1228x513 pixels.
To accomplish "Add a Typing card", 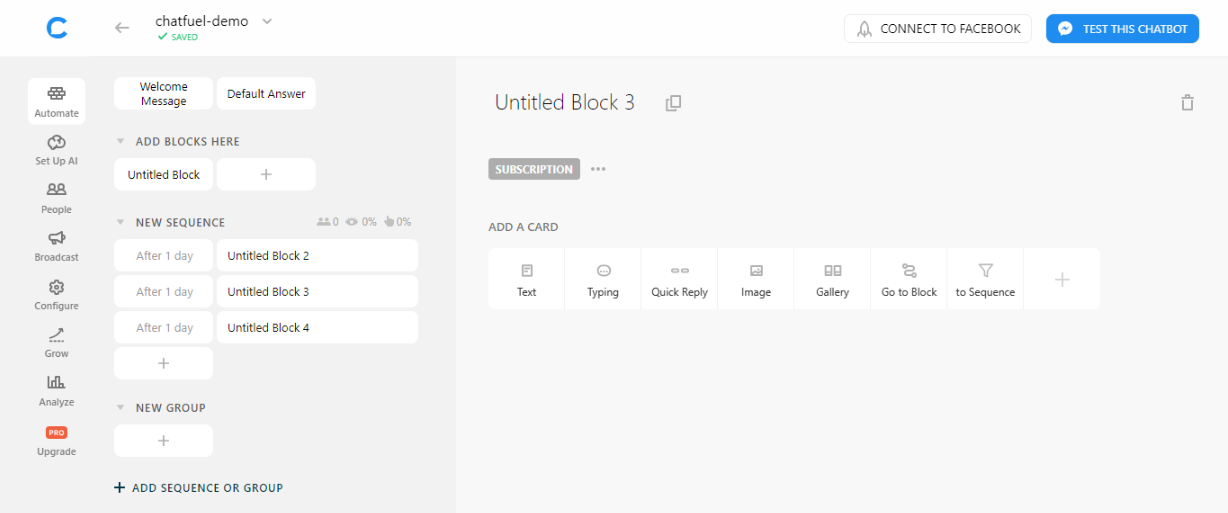I will pyautogui.click(x=603, y=279).
